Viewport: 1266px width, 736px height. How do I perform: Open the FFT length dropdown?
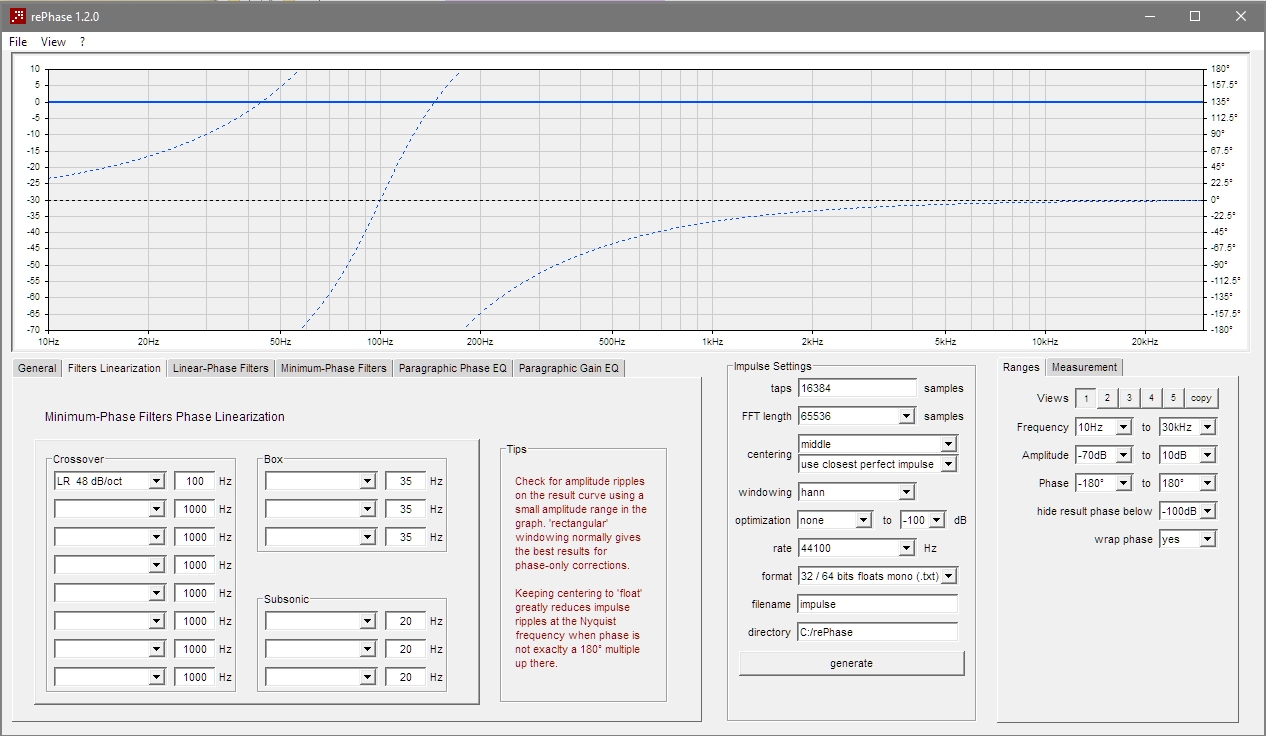tap(857, 416)
